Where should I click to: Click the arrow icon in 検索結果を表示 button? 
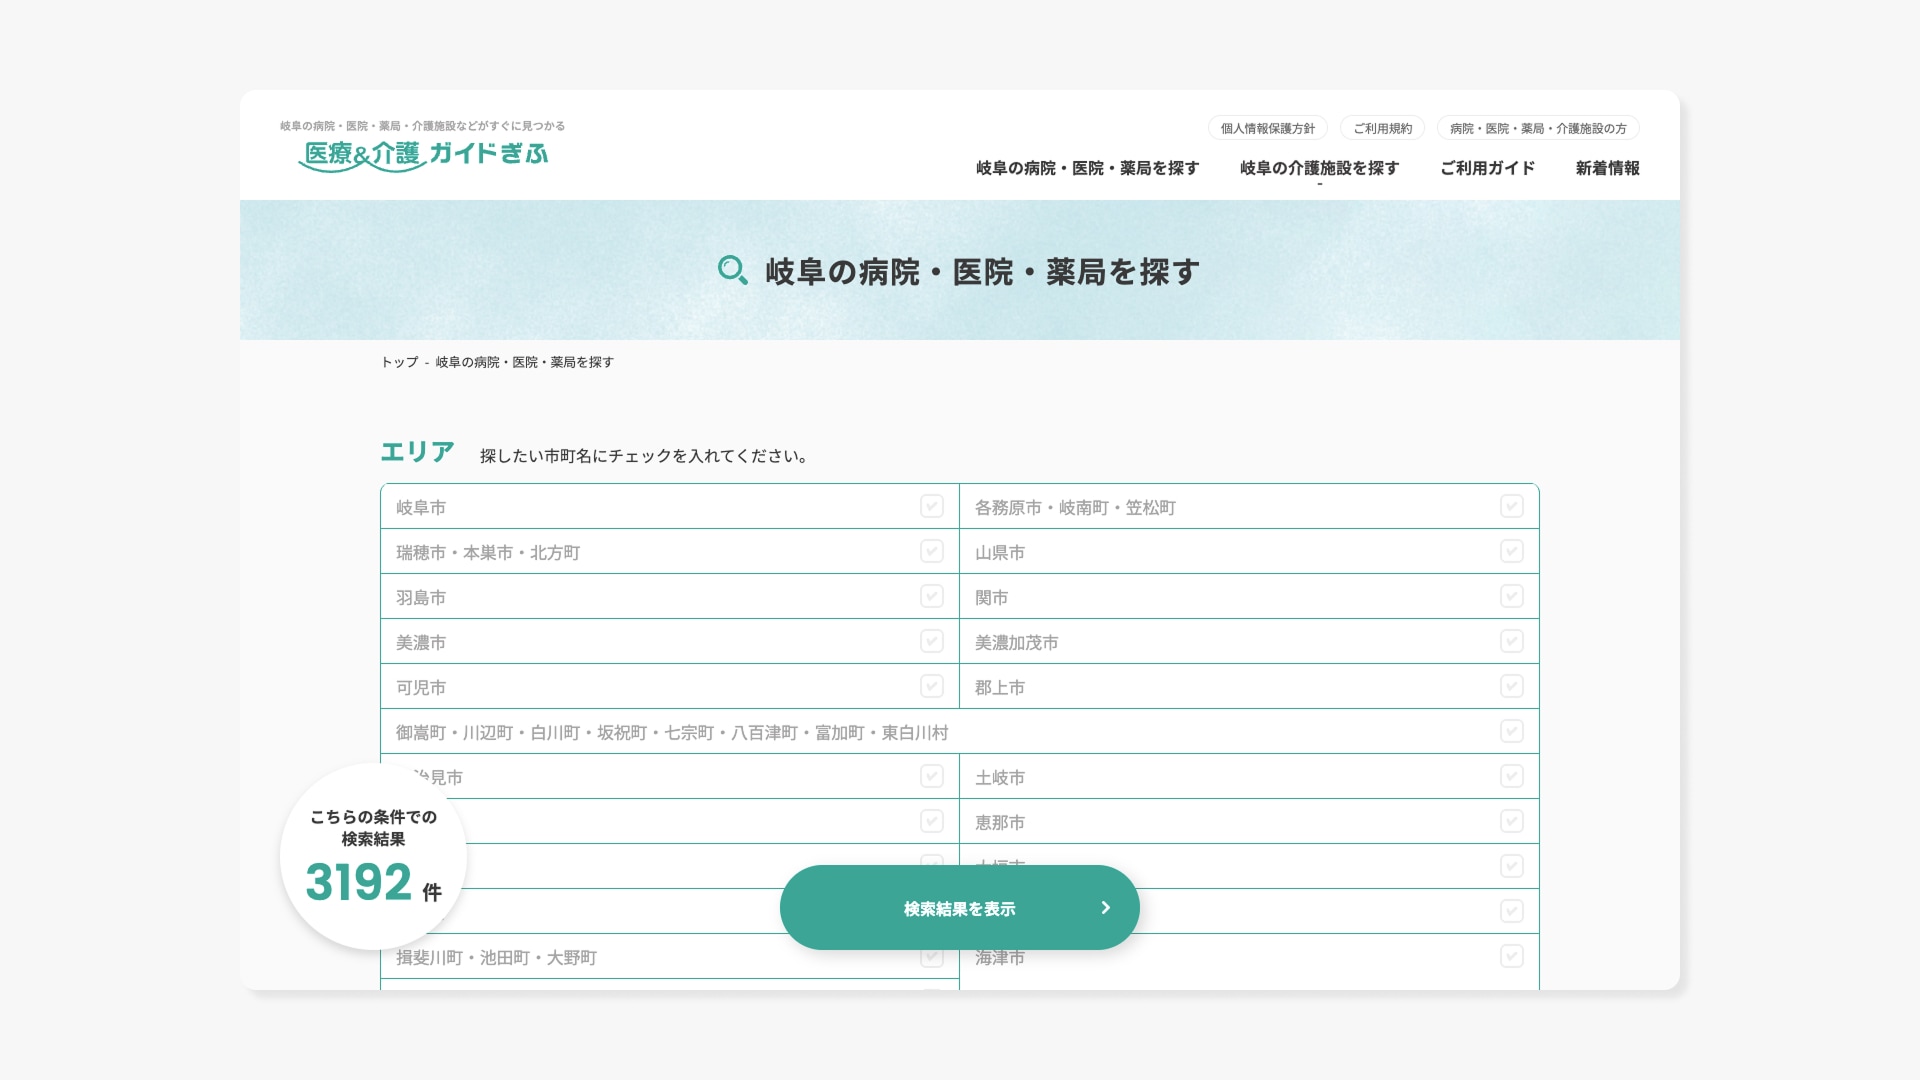[x=1105, y=908]
